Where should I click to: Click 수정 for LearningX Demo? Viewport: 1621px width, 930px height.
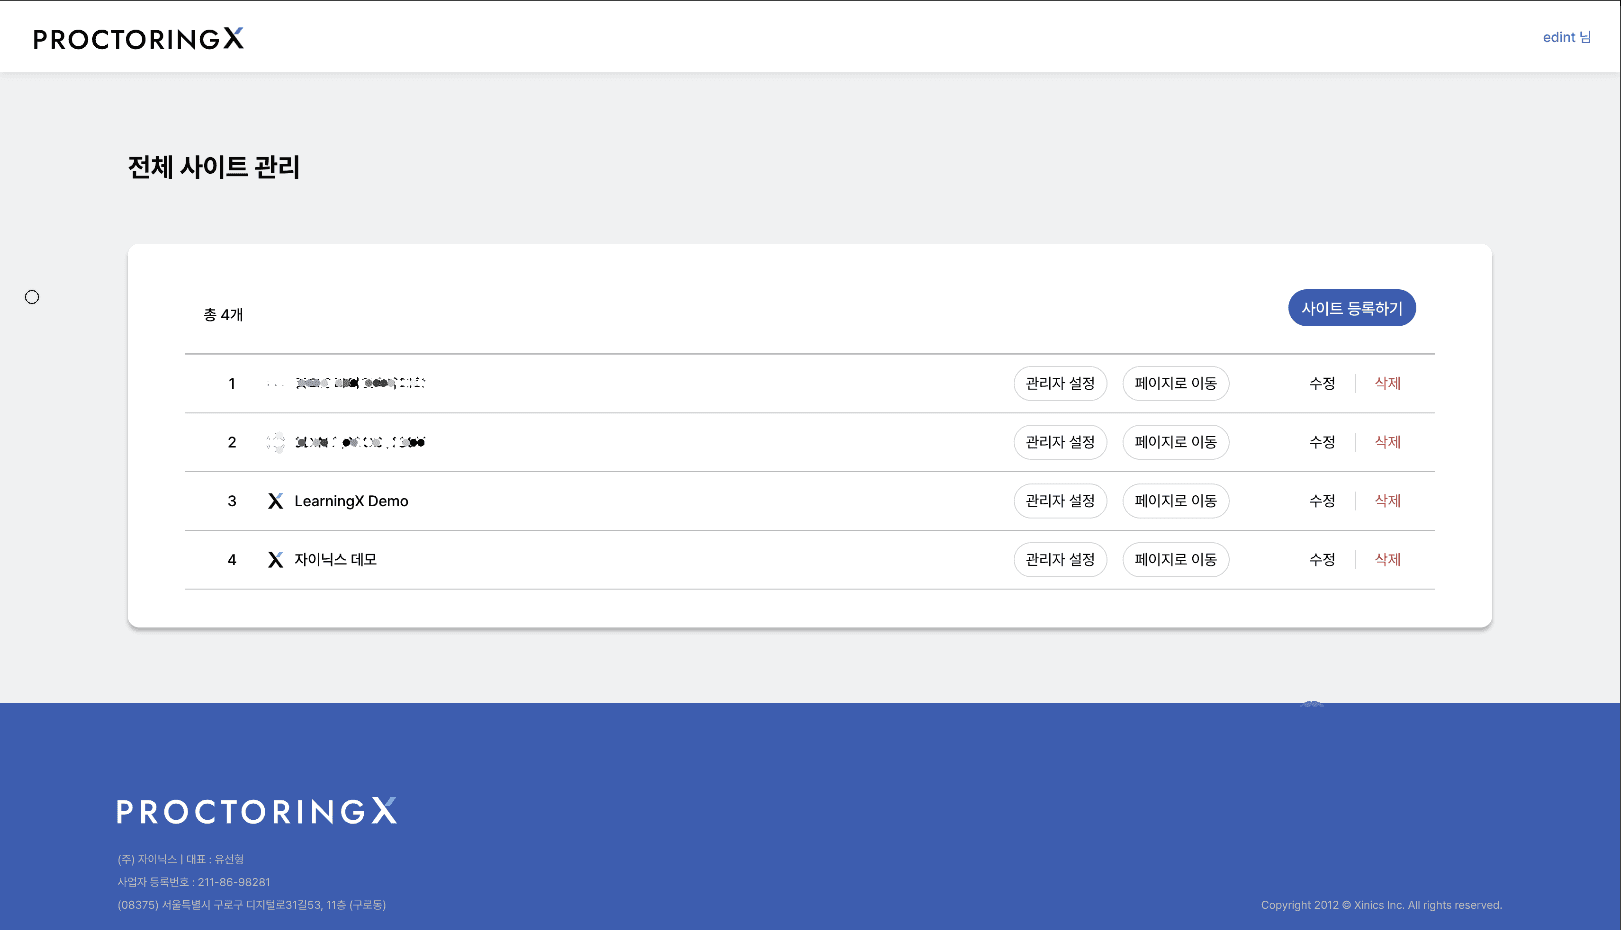point(1322,501)
